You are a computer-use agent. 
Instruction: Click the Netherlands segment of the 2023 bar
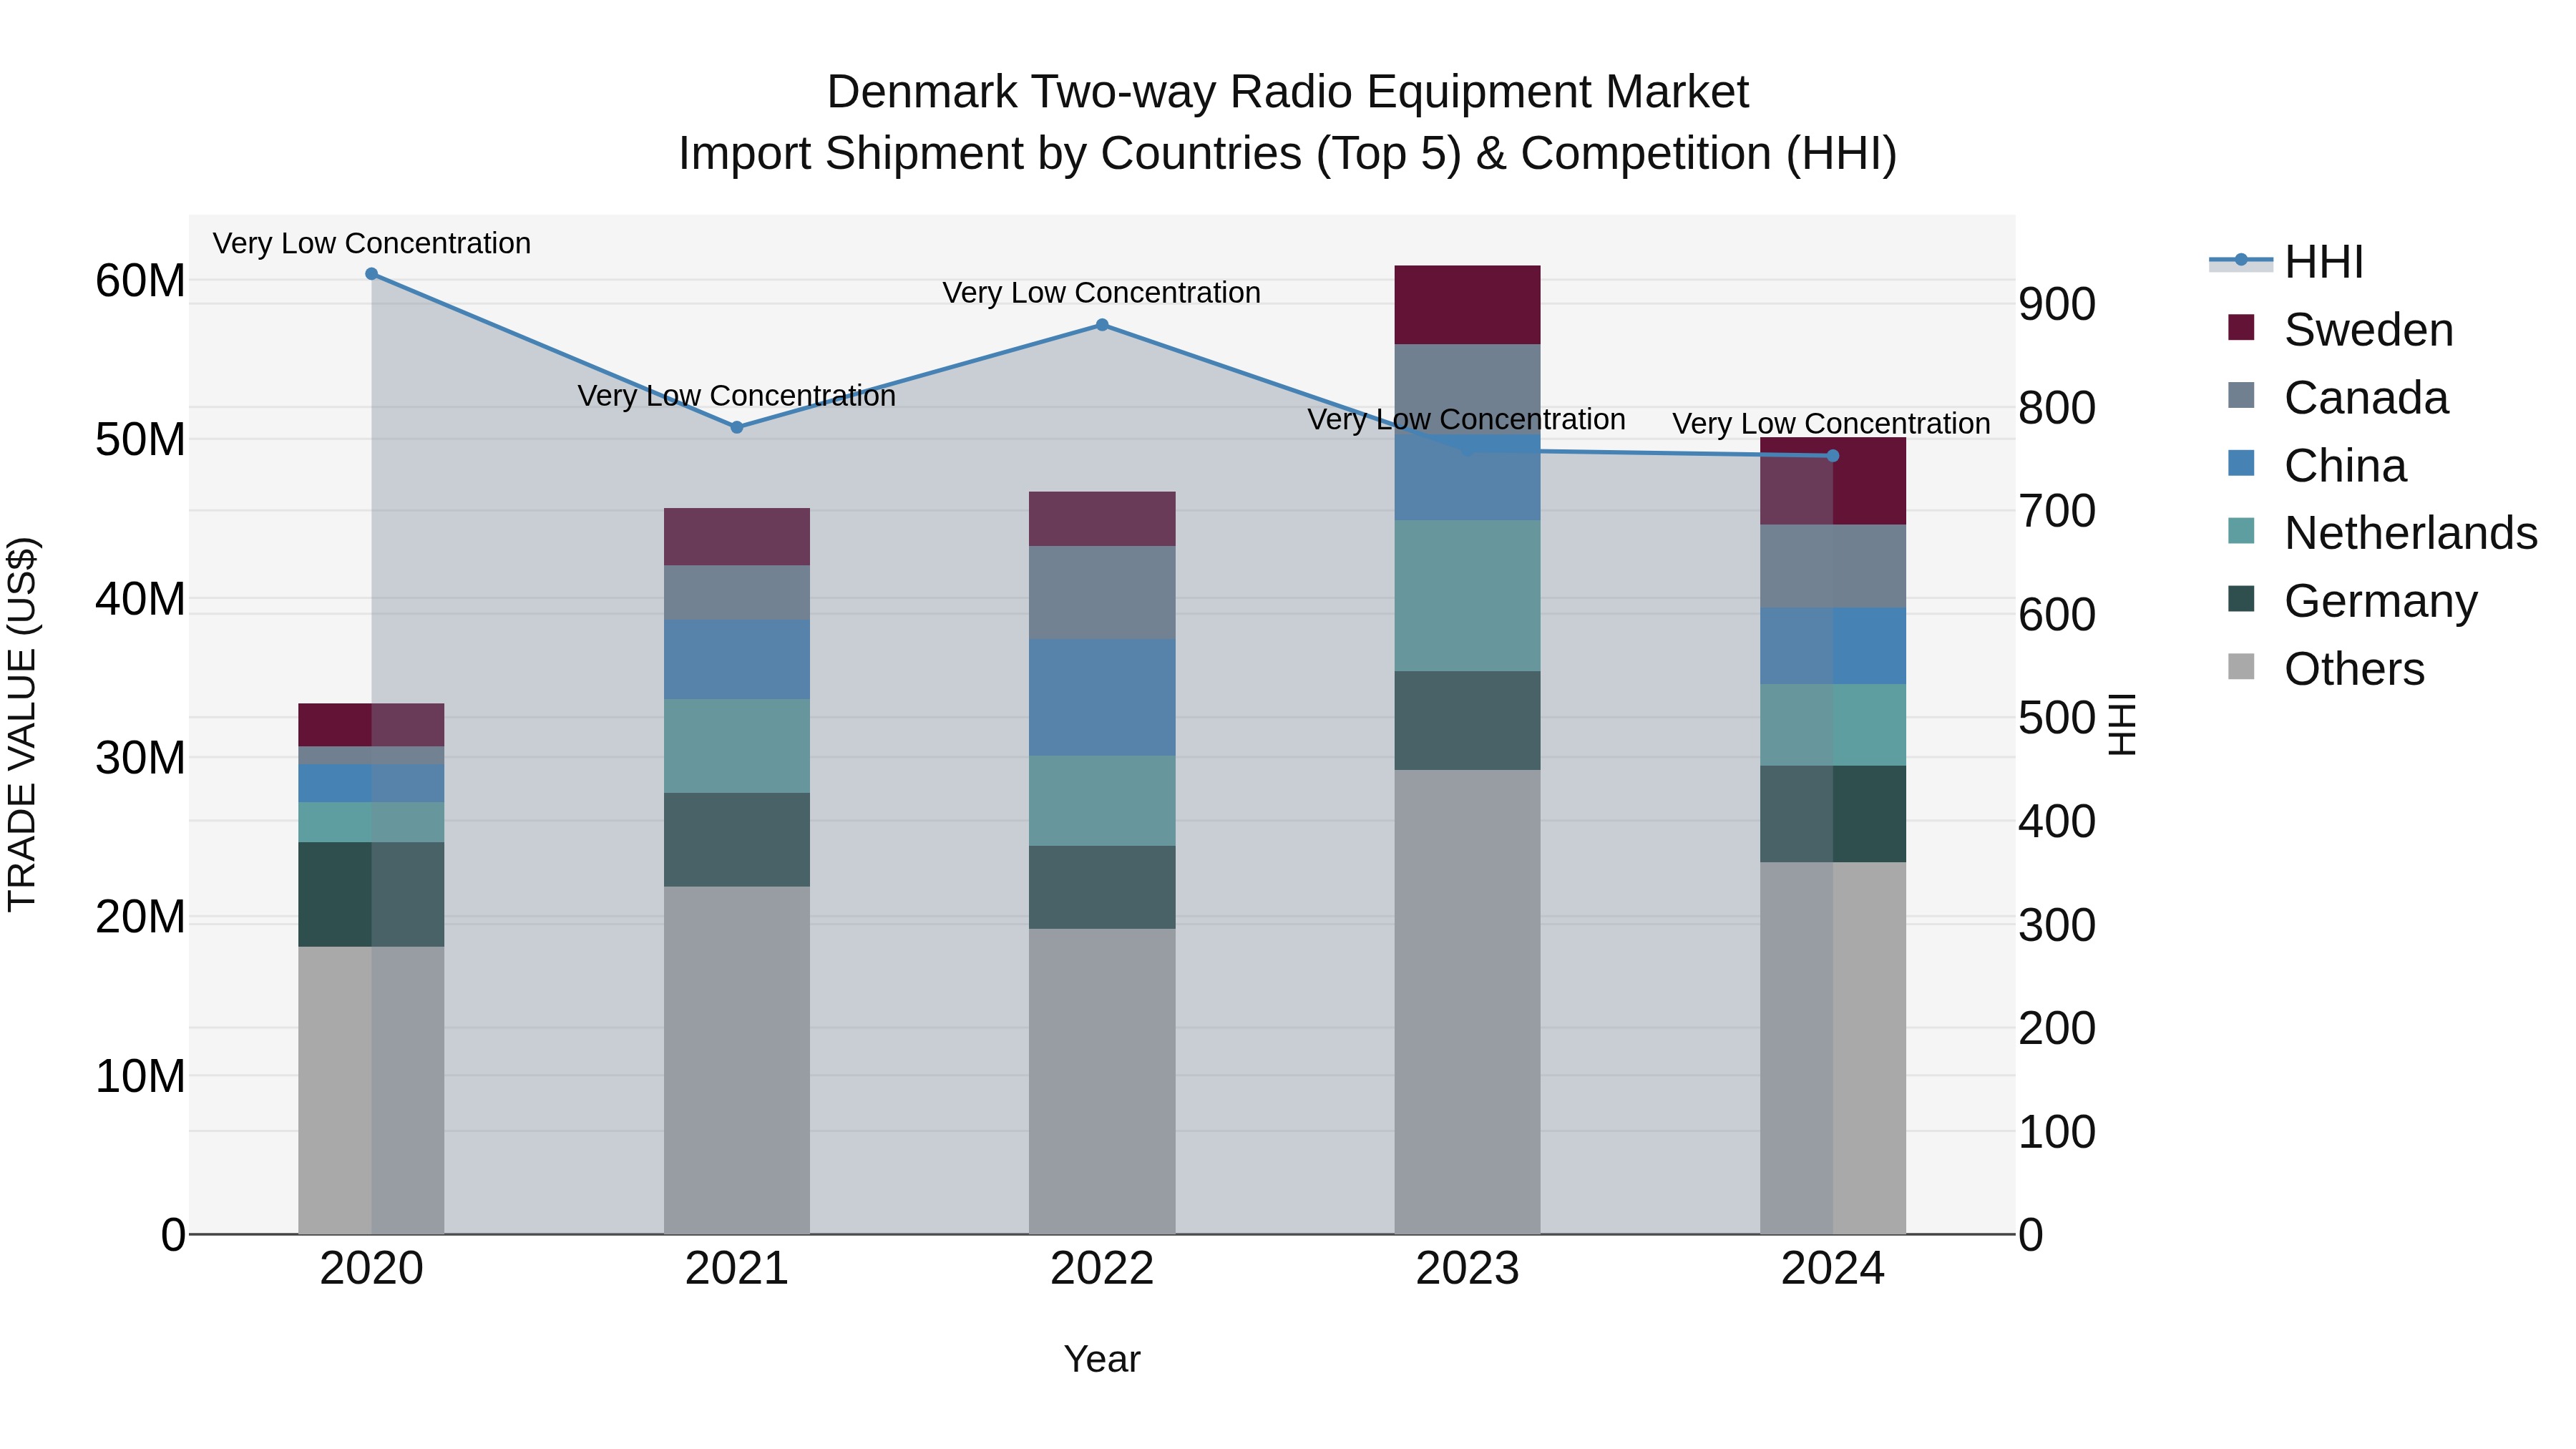pos(1467,596)
